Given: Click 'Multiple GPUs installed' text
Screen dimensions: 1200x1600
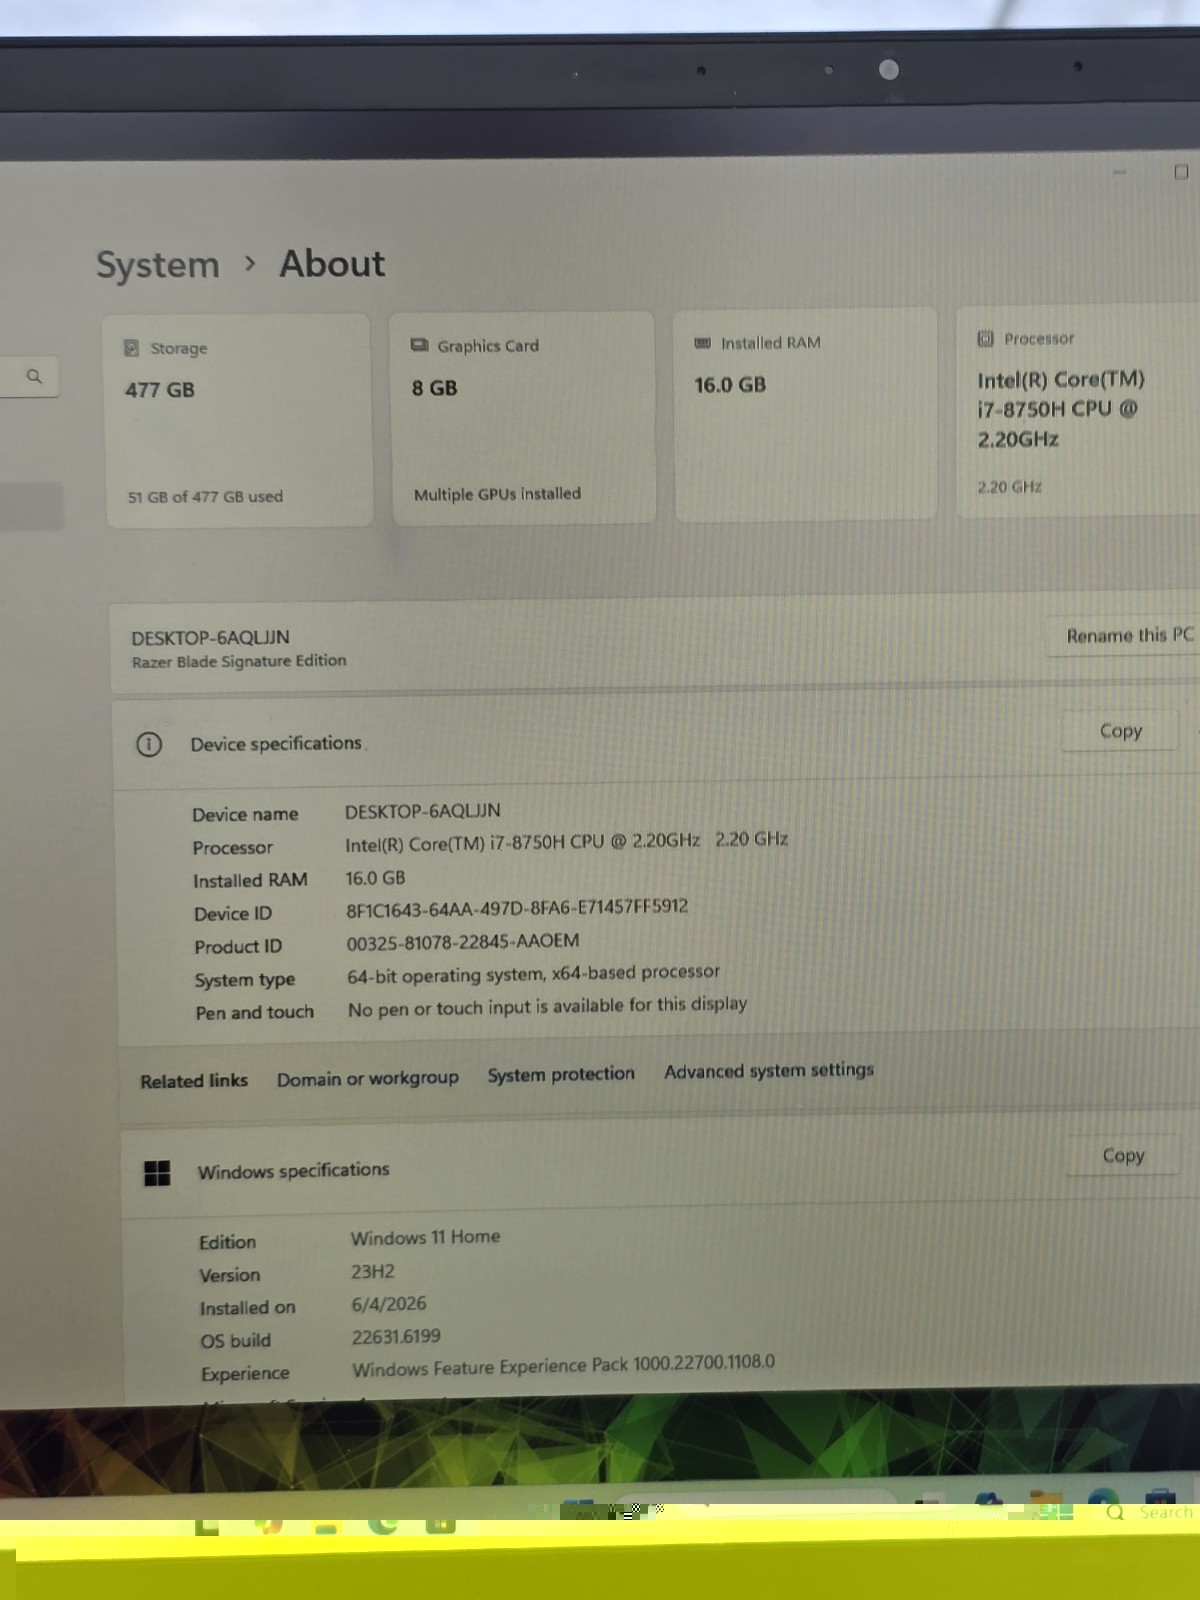Looking at the screenshot, I should tap(497, 494).
